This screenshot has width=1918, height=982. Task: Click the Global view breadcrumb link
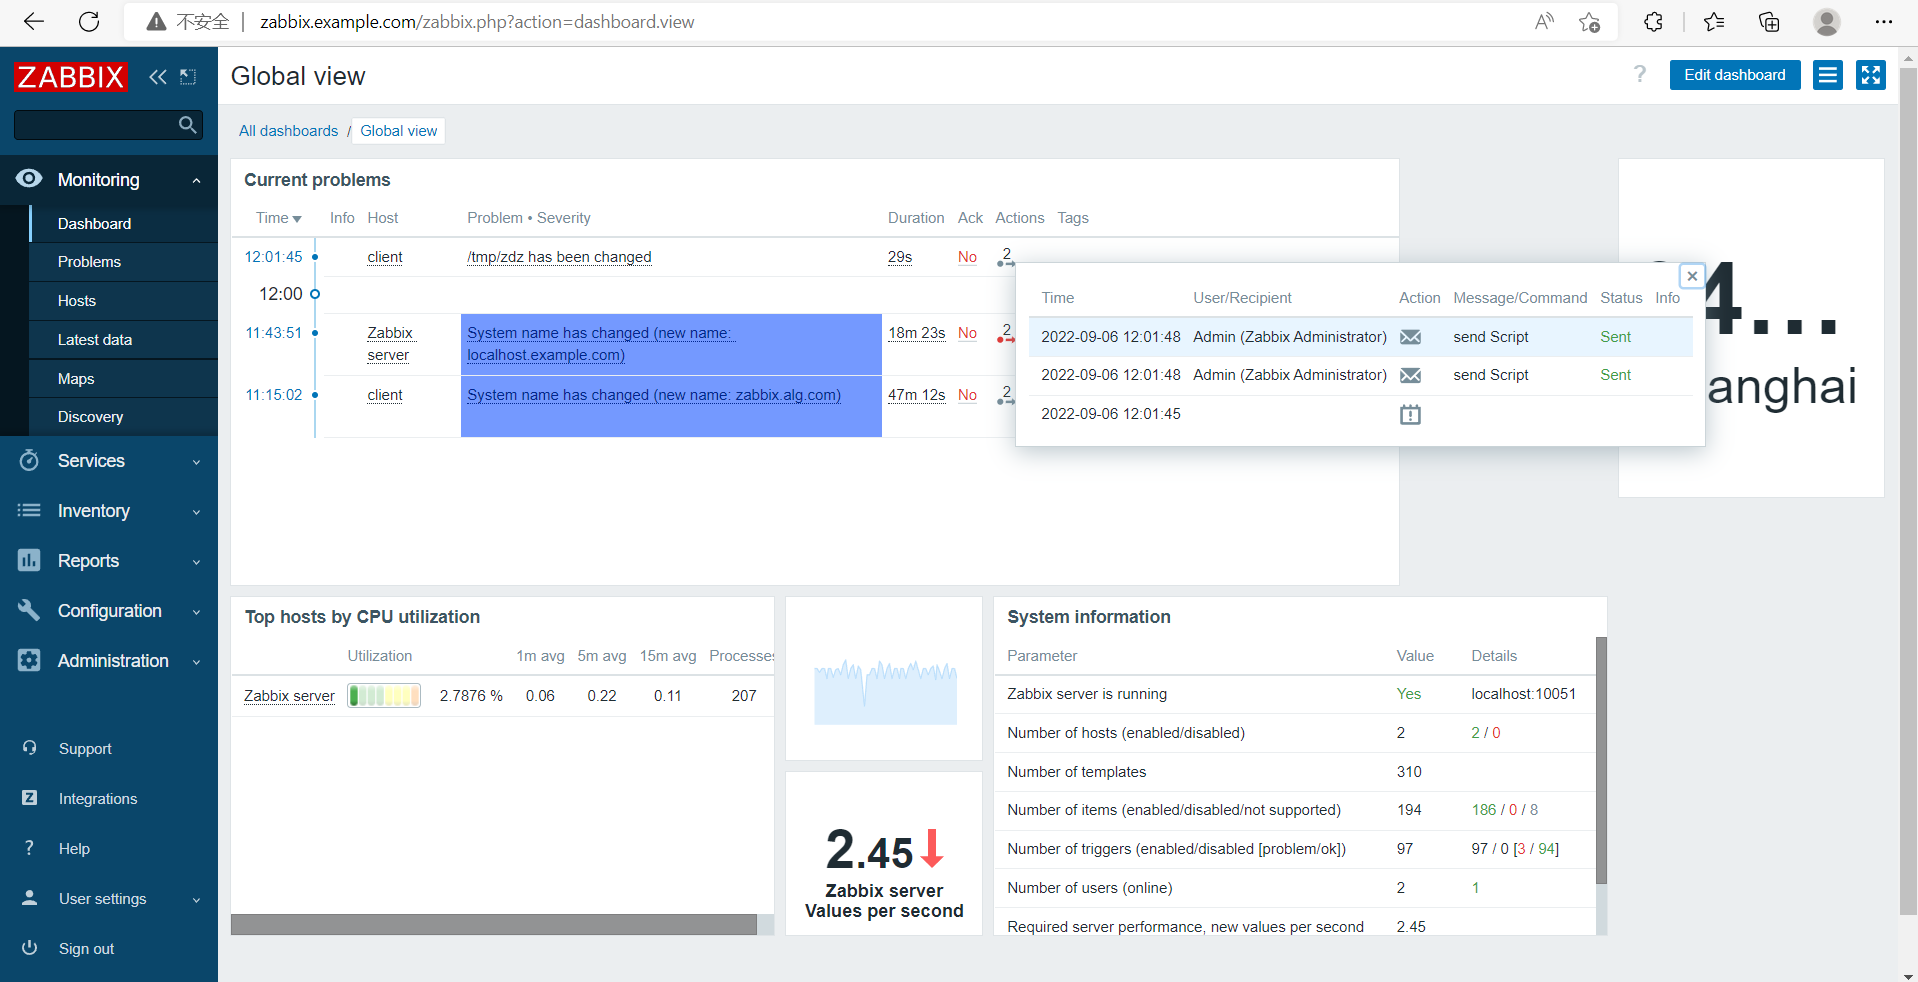pyautogui.click(x=399, y=131)
